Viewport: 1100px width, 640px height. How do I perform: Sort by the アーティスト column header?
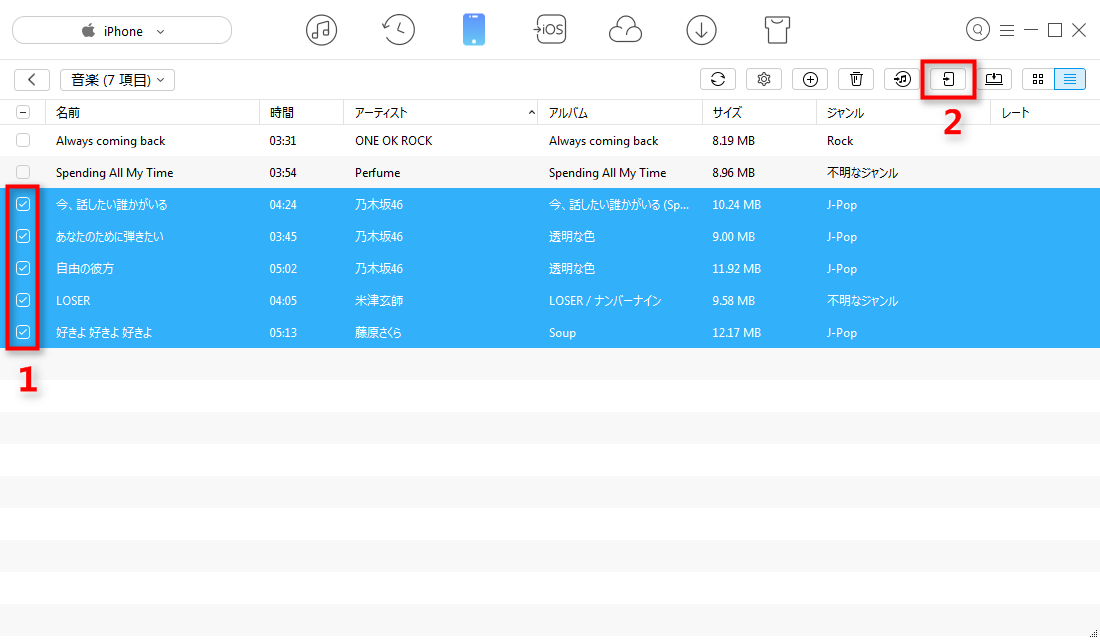pos(441,112)
